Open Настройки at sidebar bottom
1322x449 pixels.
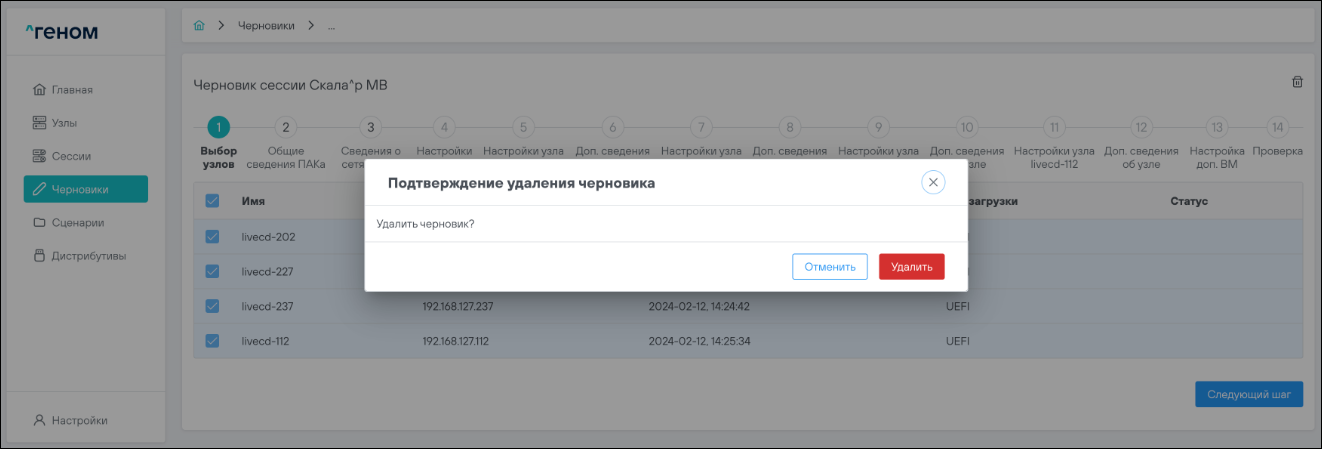79,420
